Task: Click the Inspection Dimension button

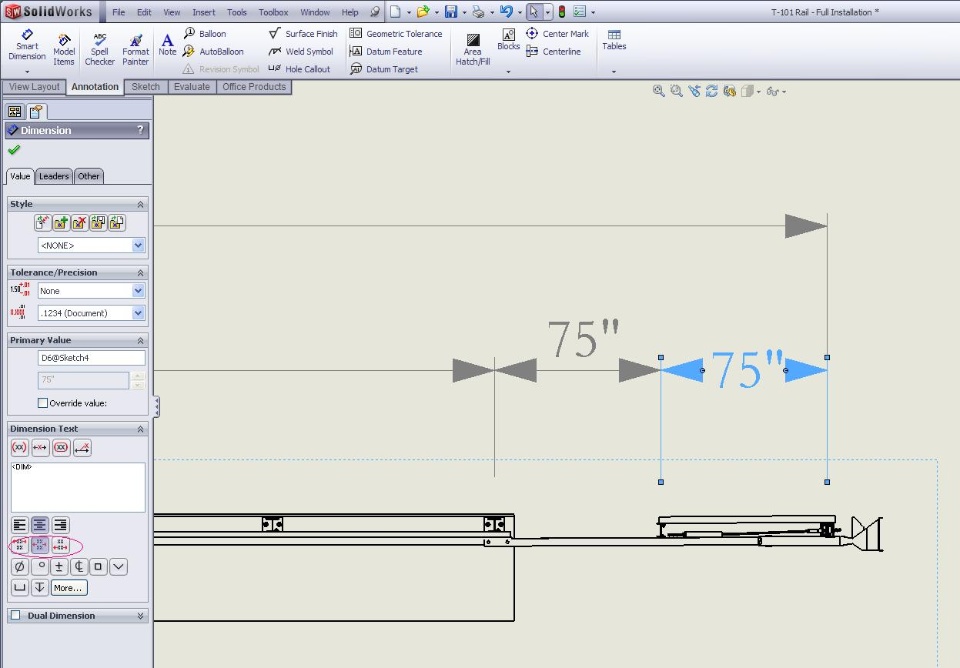Action: (x=61, y=448)
